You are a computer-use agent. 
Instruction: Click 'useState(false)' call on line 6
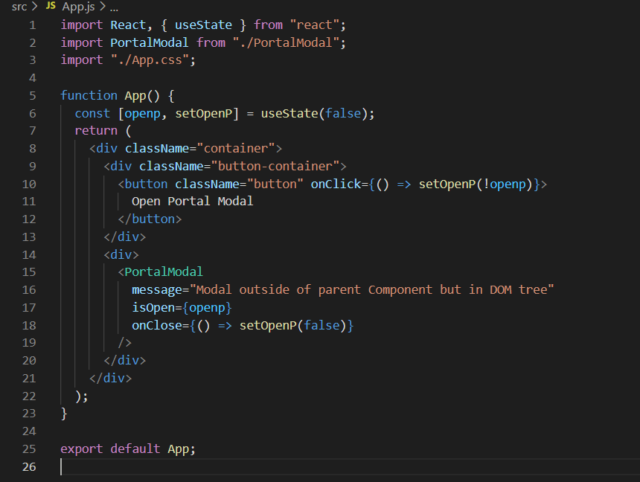(x=314, y=113)
